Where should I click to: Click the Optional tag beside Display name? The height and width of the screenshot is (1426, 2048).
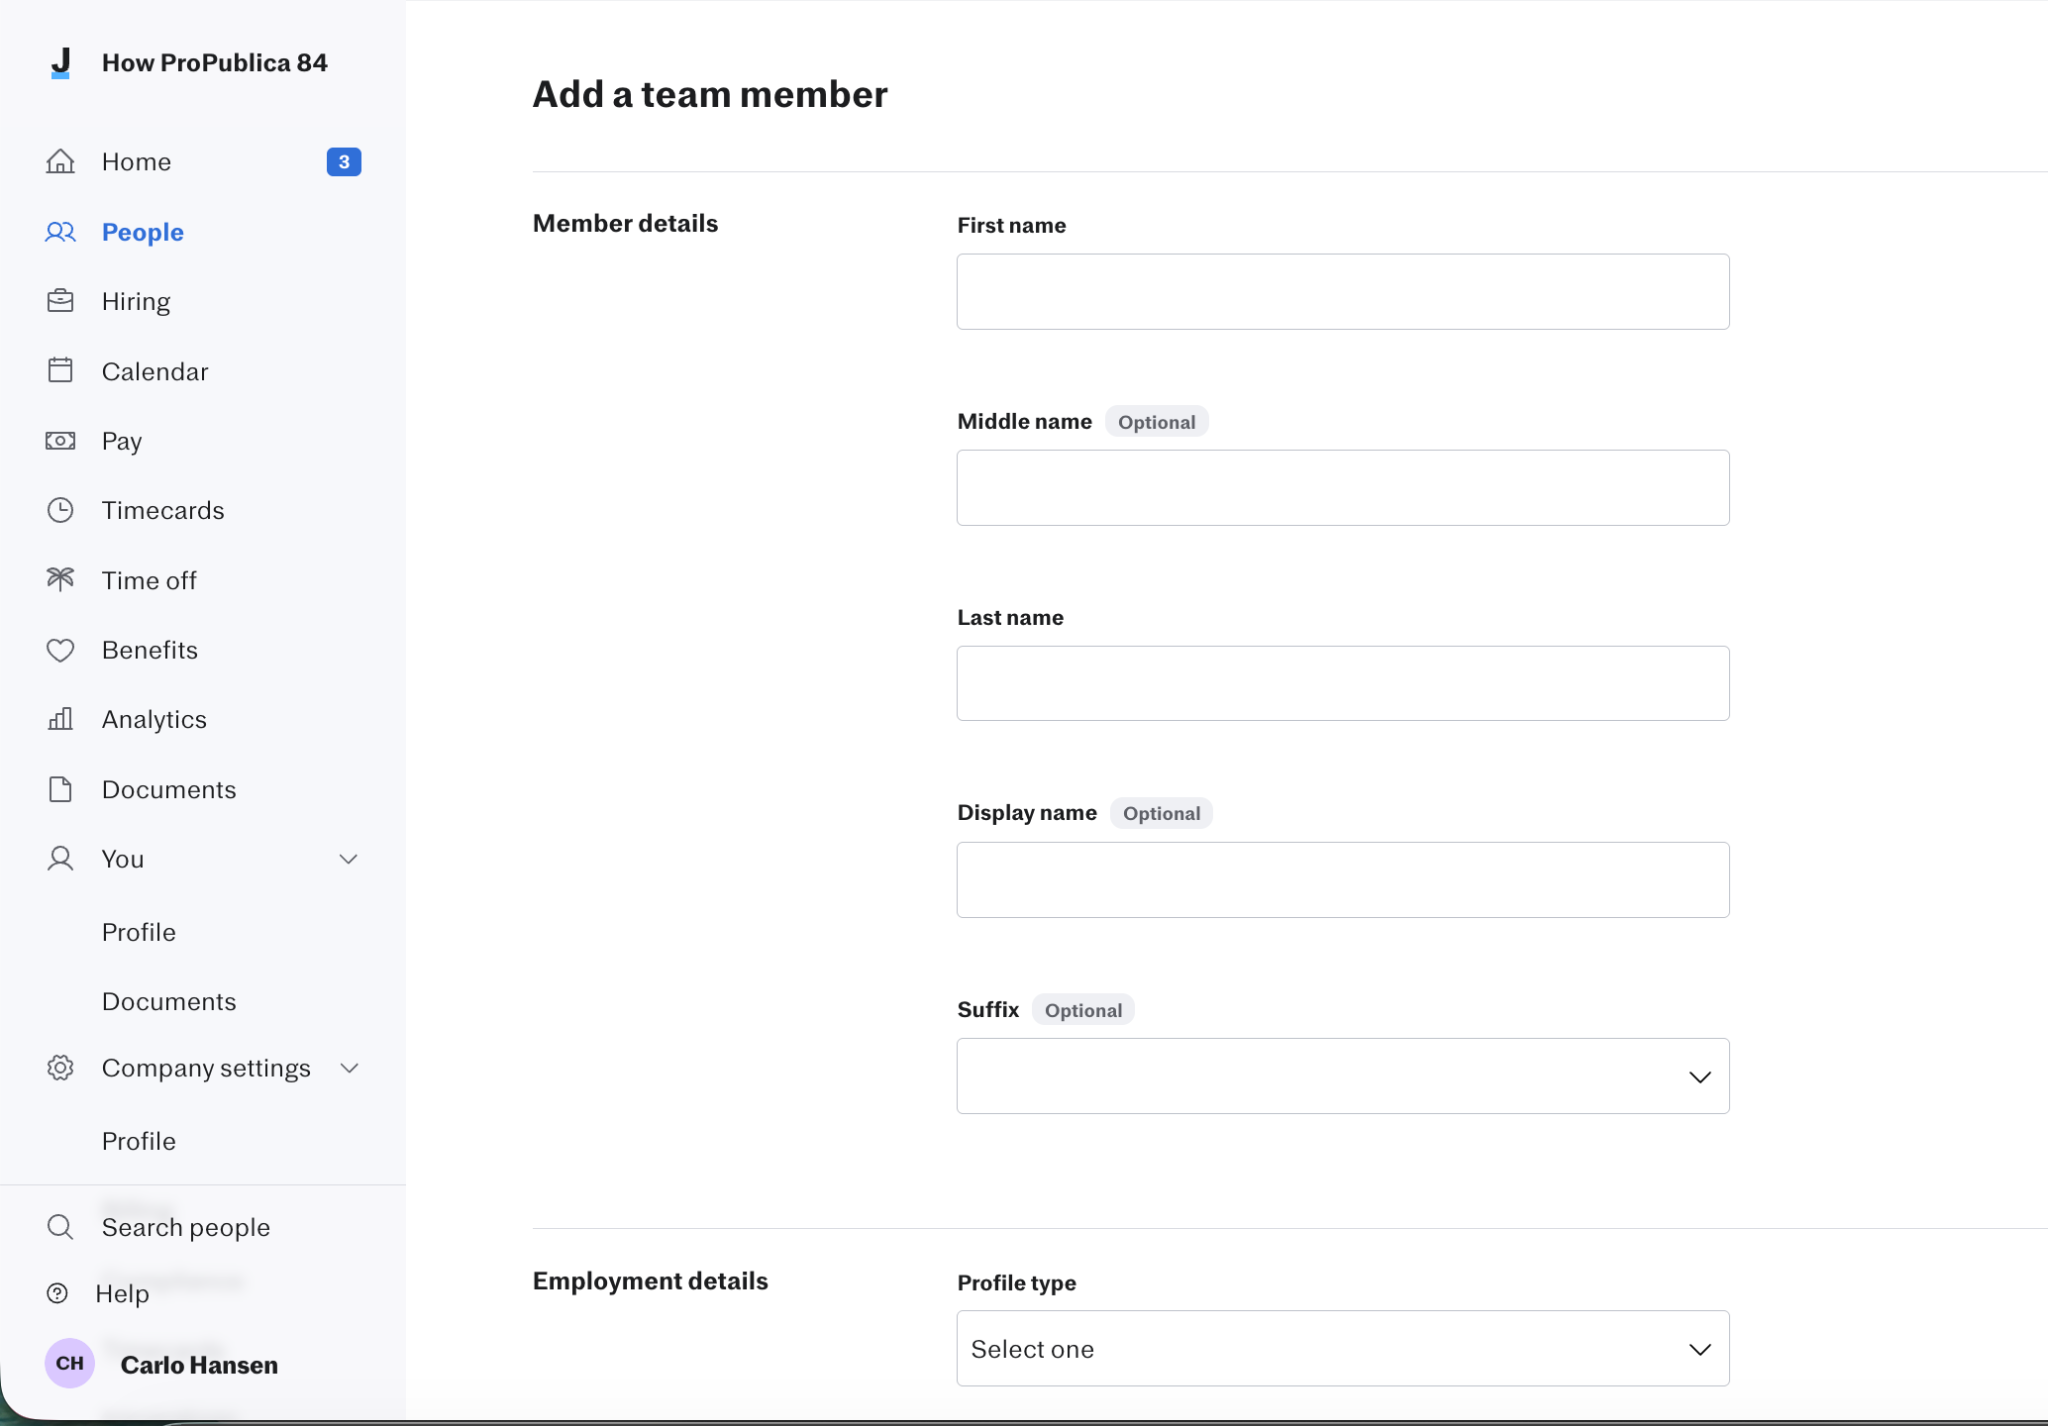pos(1162,813)
